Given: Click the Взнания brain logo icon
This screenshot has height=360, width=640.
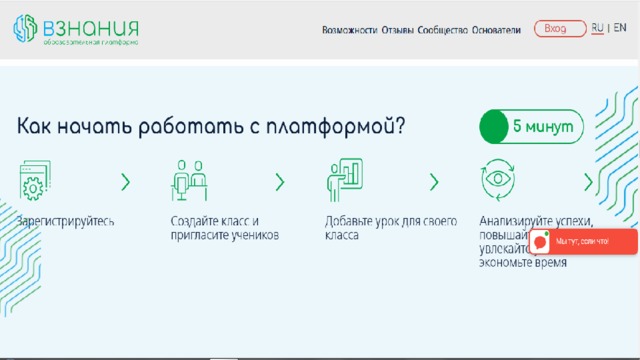Looking at the screenshot, I should pos(25,28).
